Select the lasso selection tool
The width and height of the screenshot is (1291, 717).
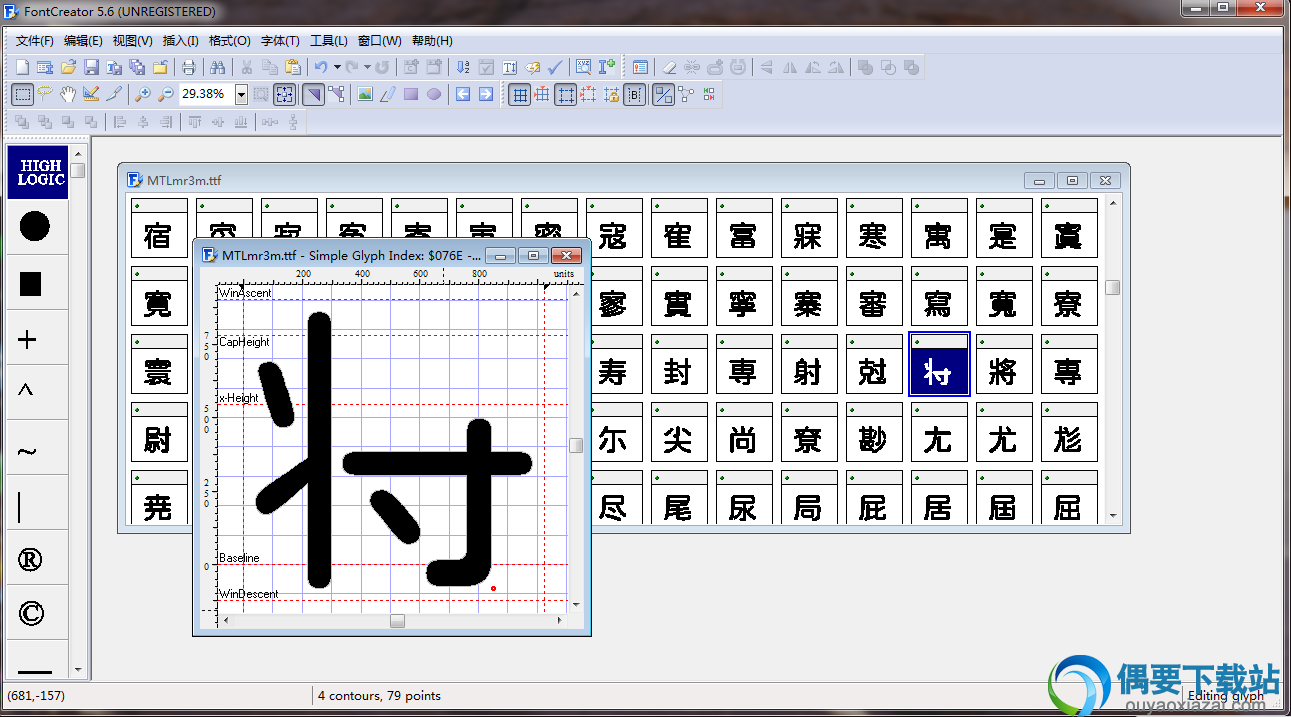(45, 94)
